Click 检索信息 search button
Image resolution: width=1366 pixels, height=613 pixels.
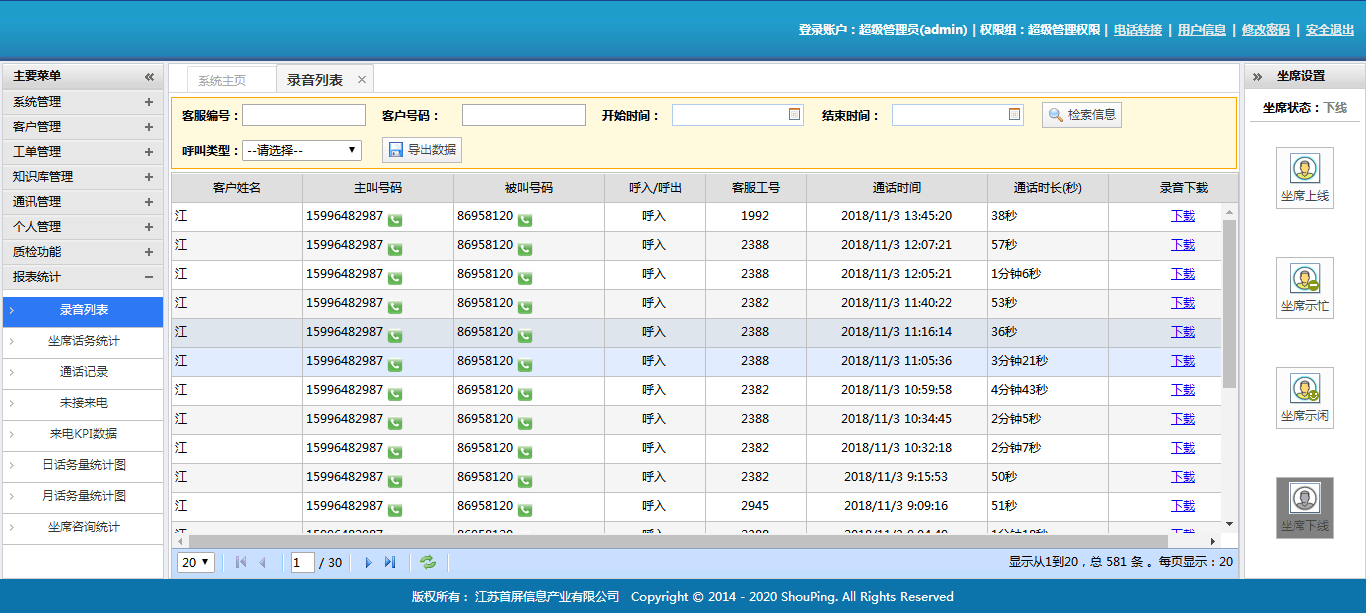1082,115
